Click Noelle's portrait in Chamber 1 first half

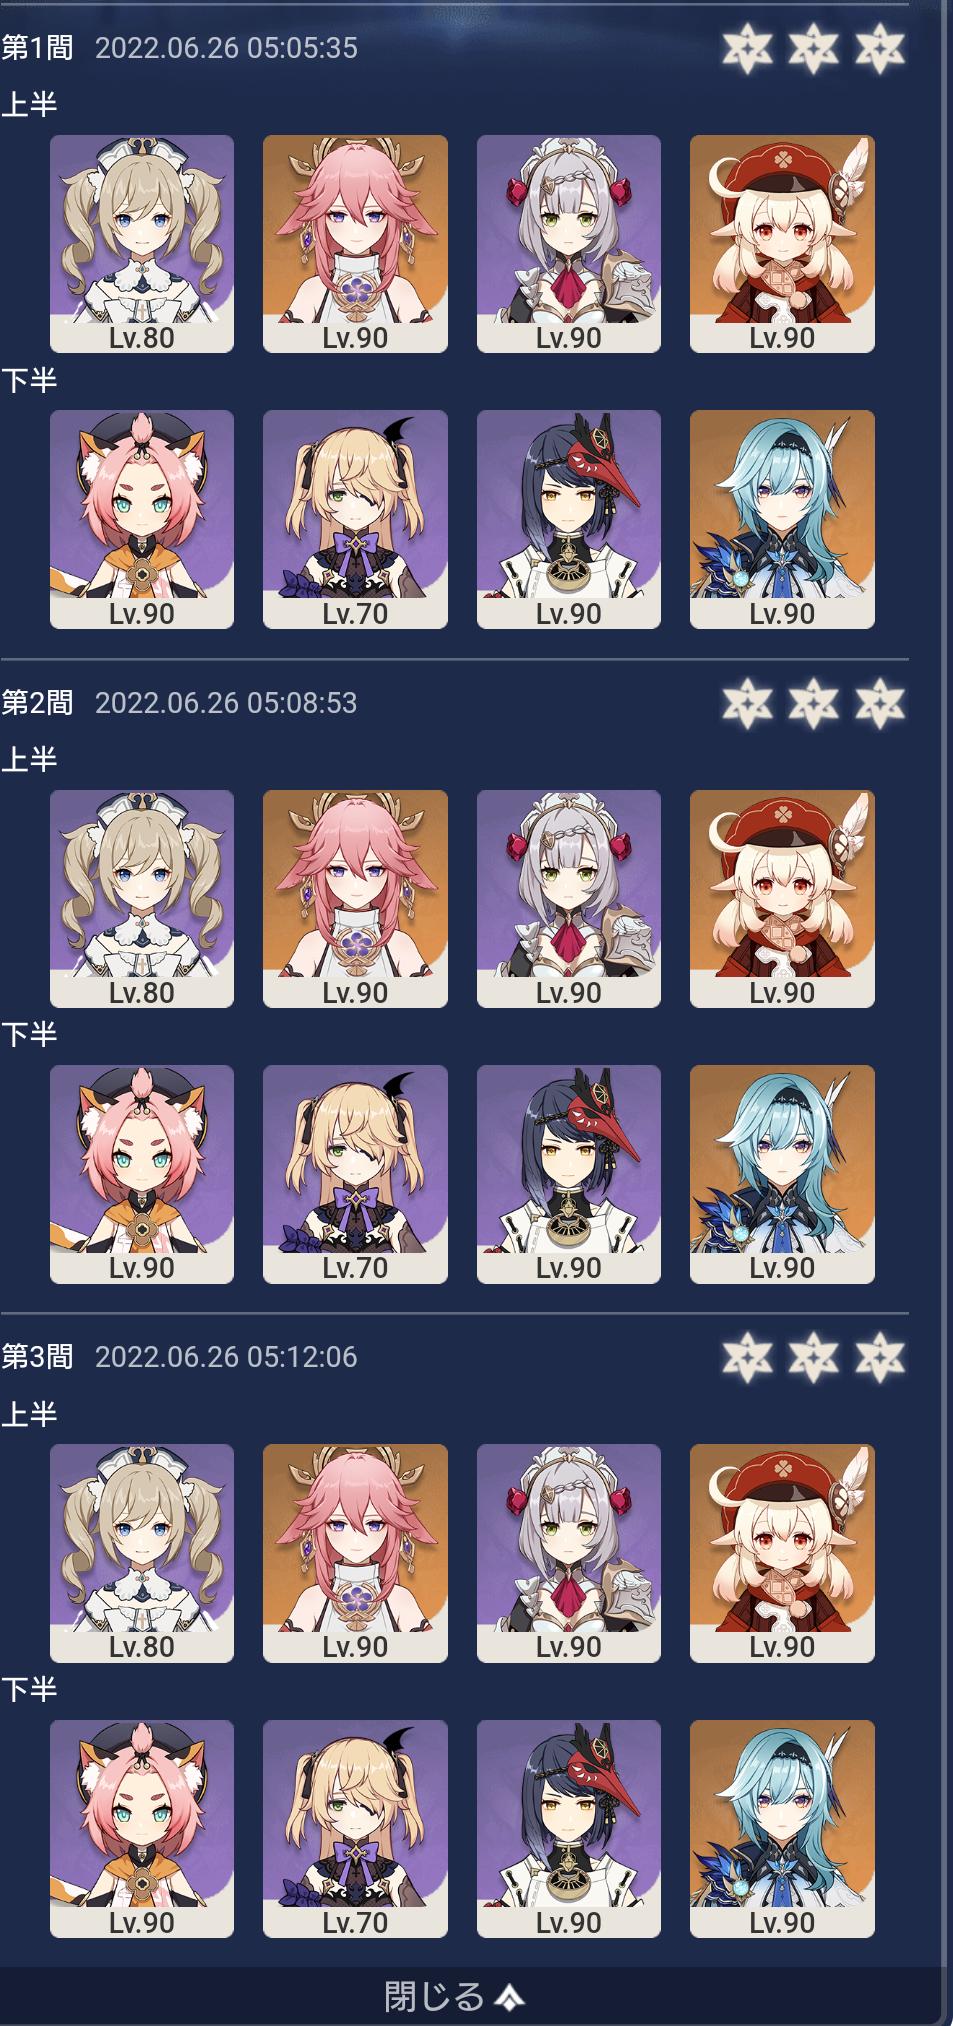click(x=569, y=244)
